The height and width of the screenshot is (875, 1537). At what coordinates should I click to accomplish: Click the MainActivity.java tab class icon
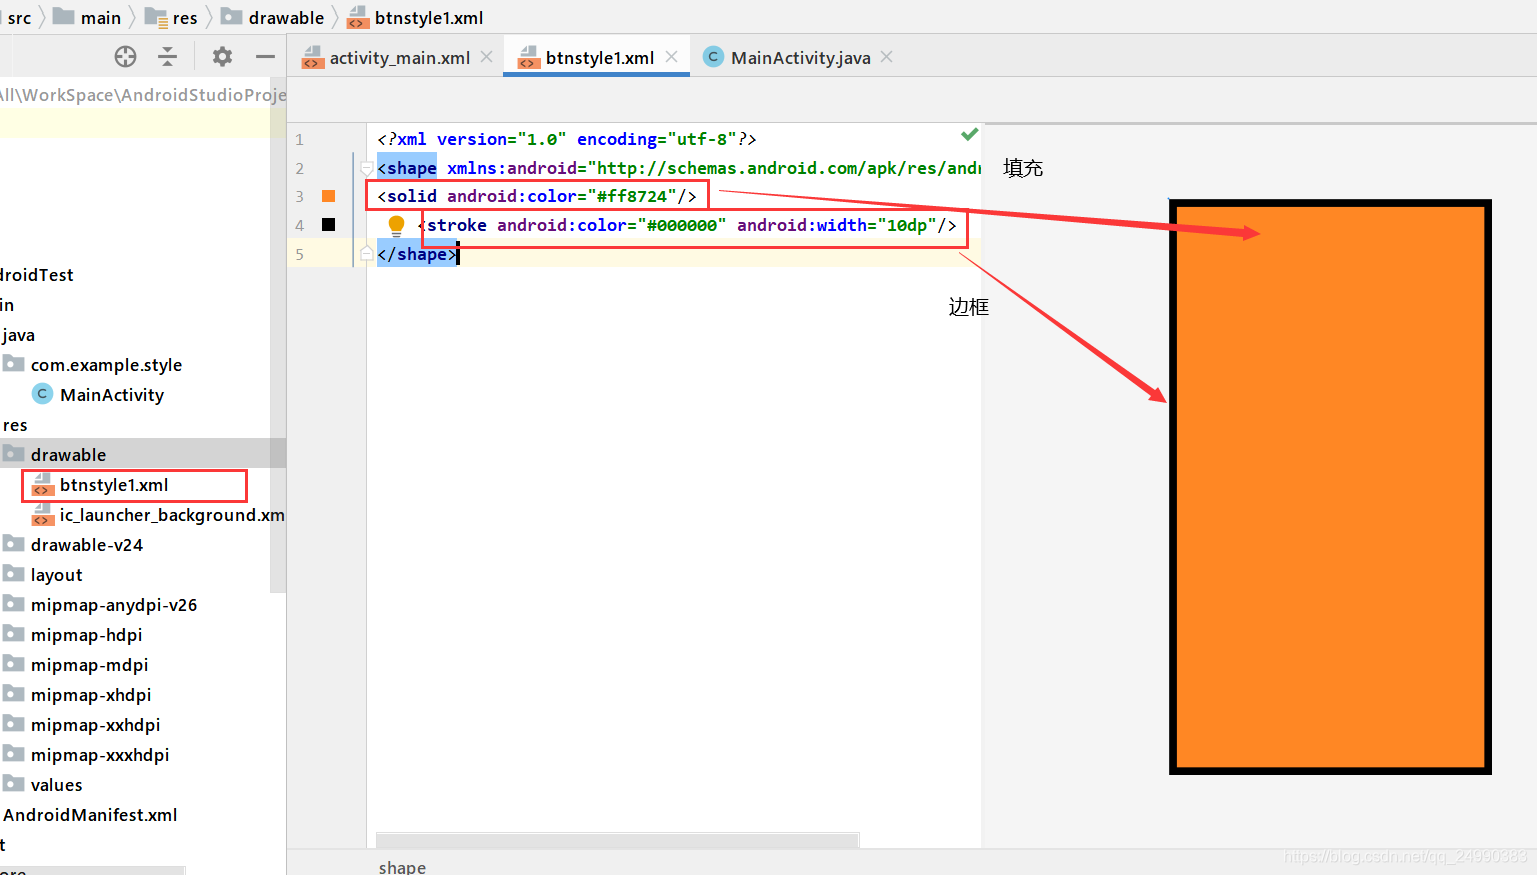click(713, 57)
